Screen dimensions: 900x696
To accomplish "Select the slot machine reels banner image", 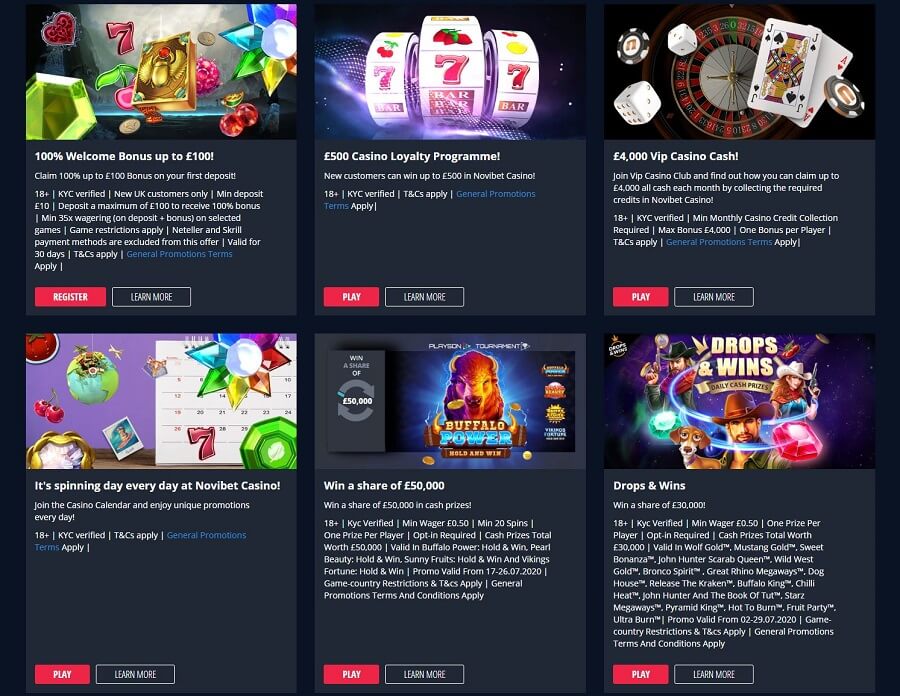I will pyautogui.click(x=450, y=72).
